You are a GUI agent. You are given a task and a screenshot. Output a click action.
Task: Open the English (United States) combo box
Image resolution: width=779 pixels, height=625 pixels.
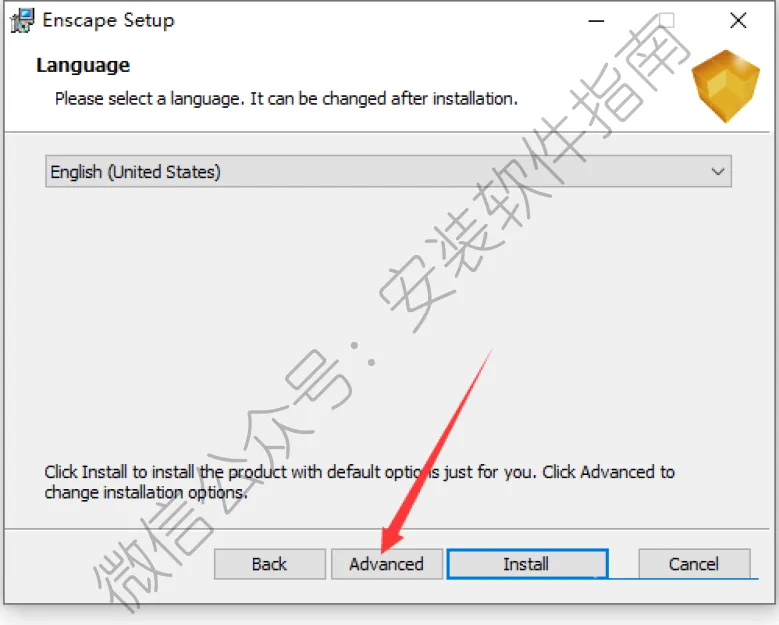(388, 171)
